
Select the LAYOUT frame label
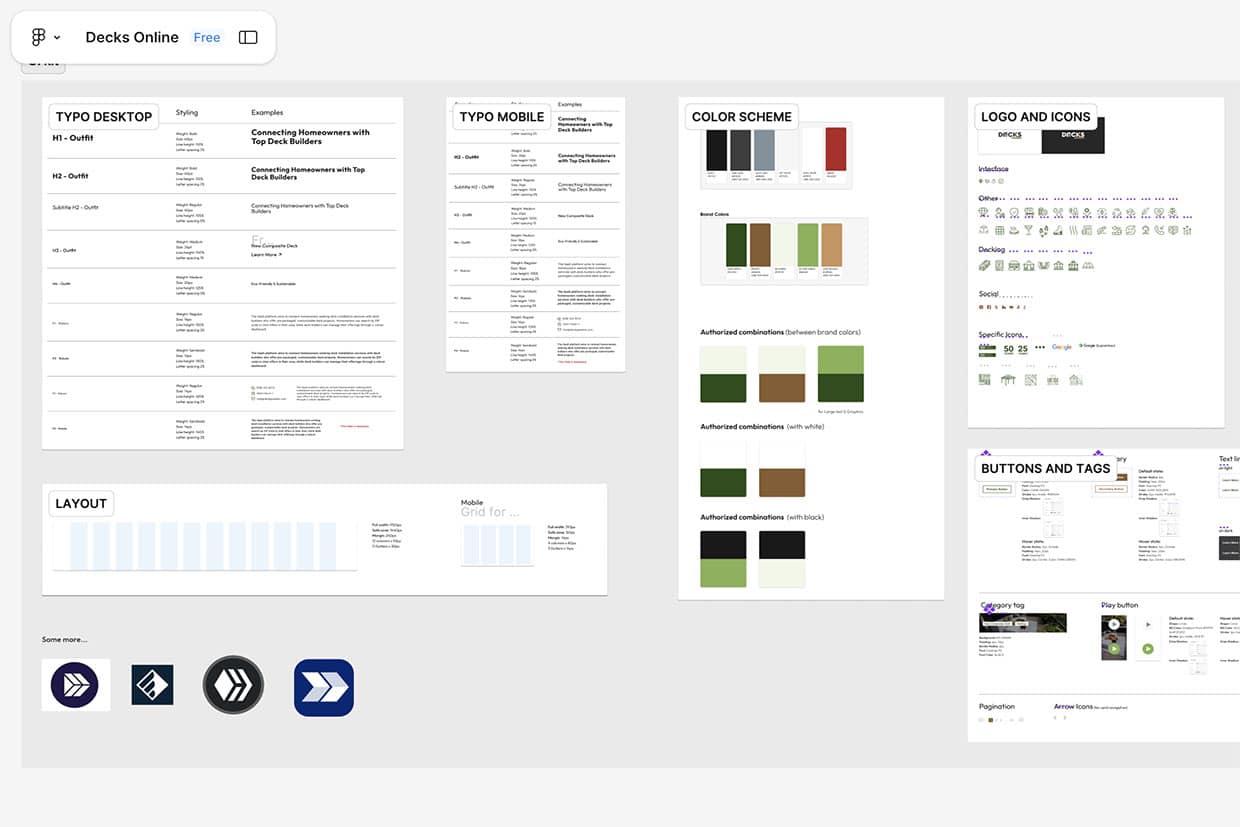(x=81, y=503)
